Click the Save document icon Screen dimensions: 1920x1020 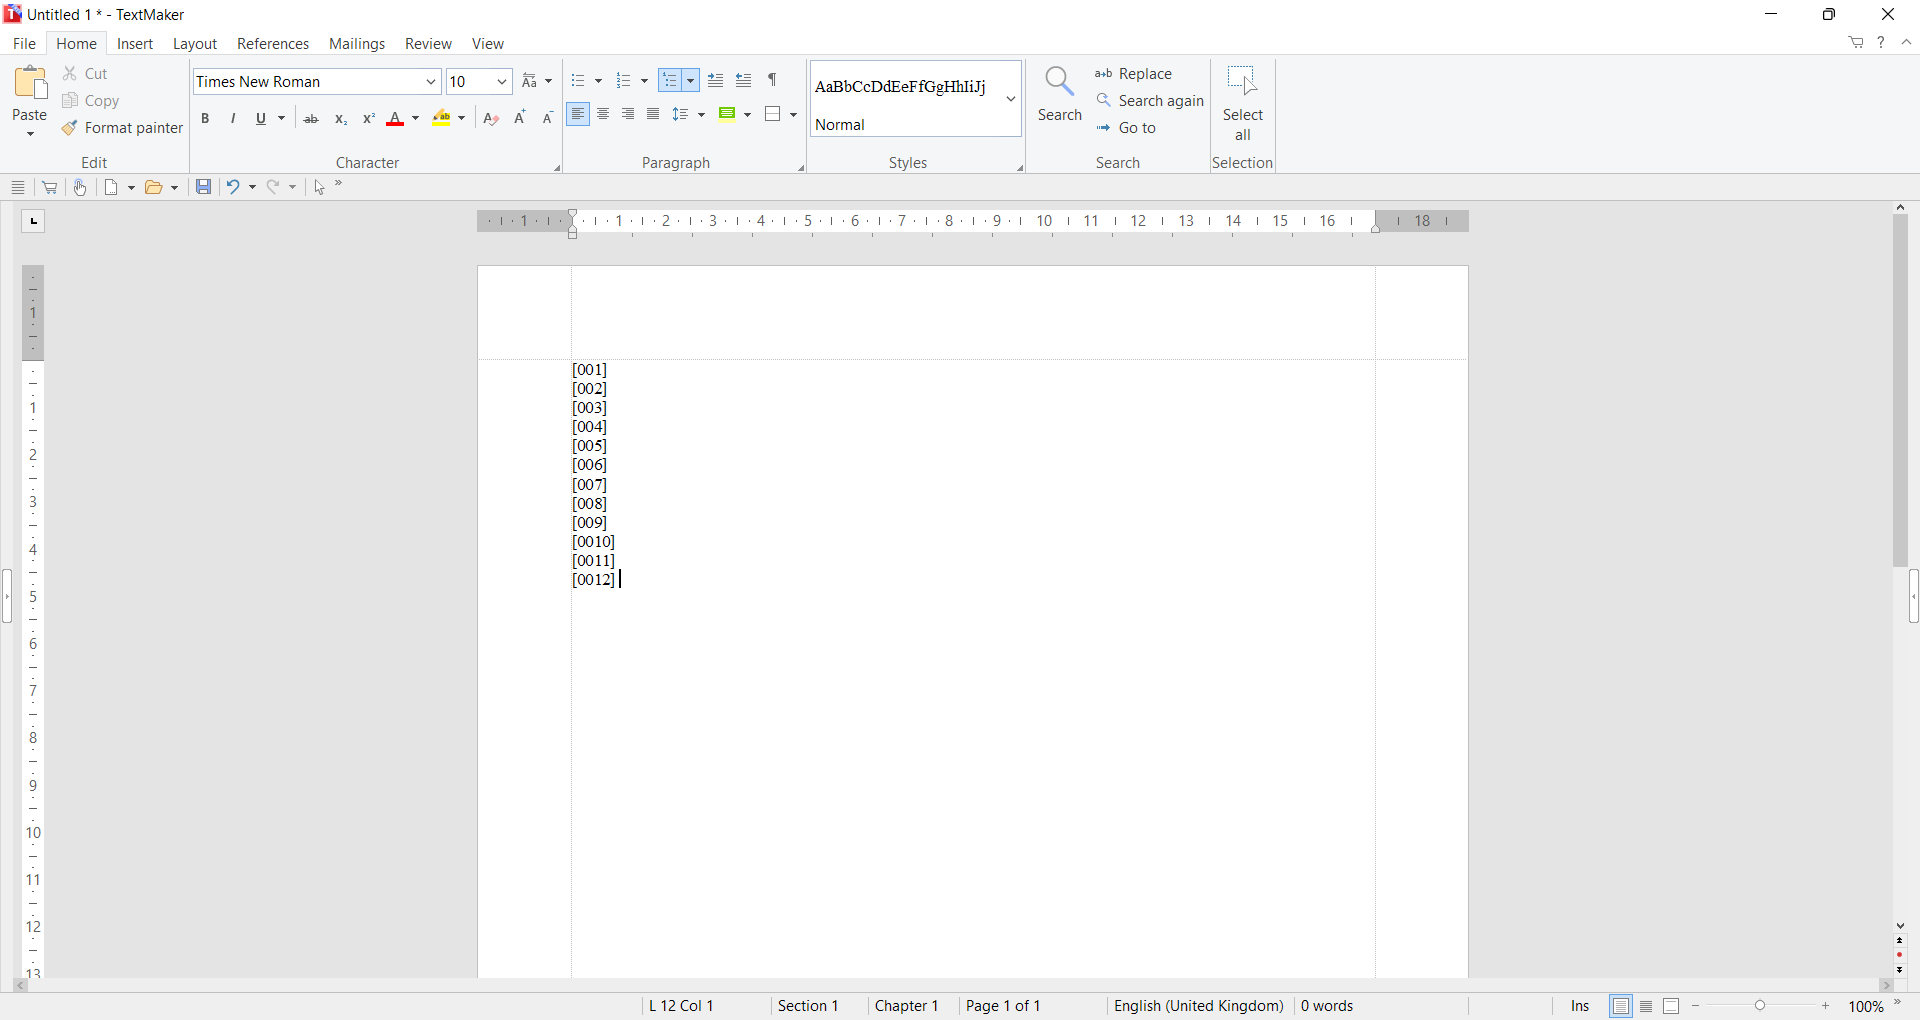point(203,188)
